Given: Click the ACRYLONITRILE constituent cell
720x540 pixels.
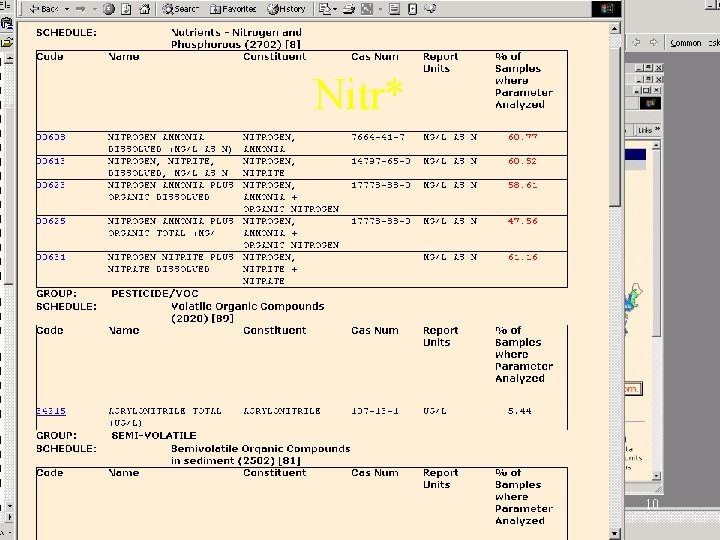Looking at the screenshot, I should coord(282,411).
